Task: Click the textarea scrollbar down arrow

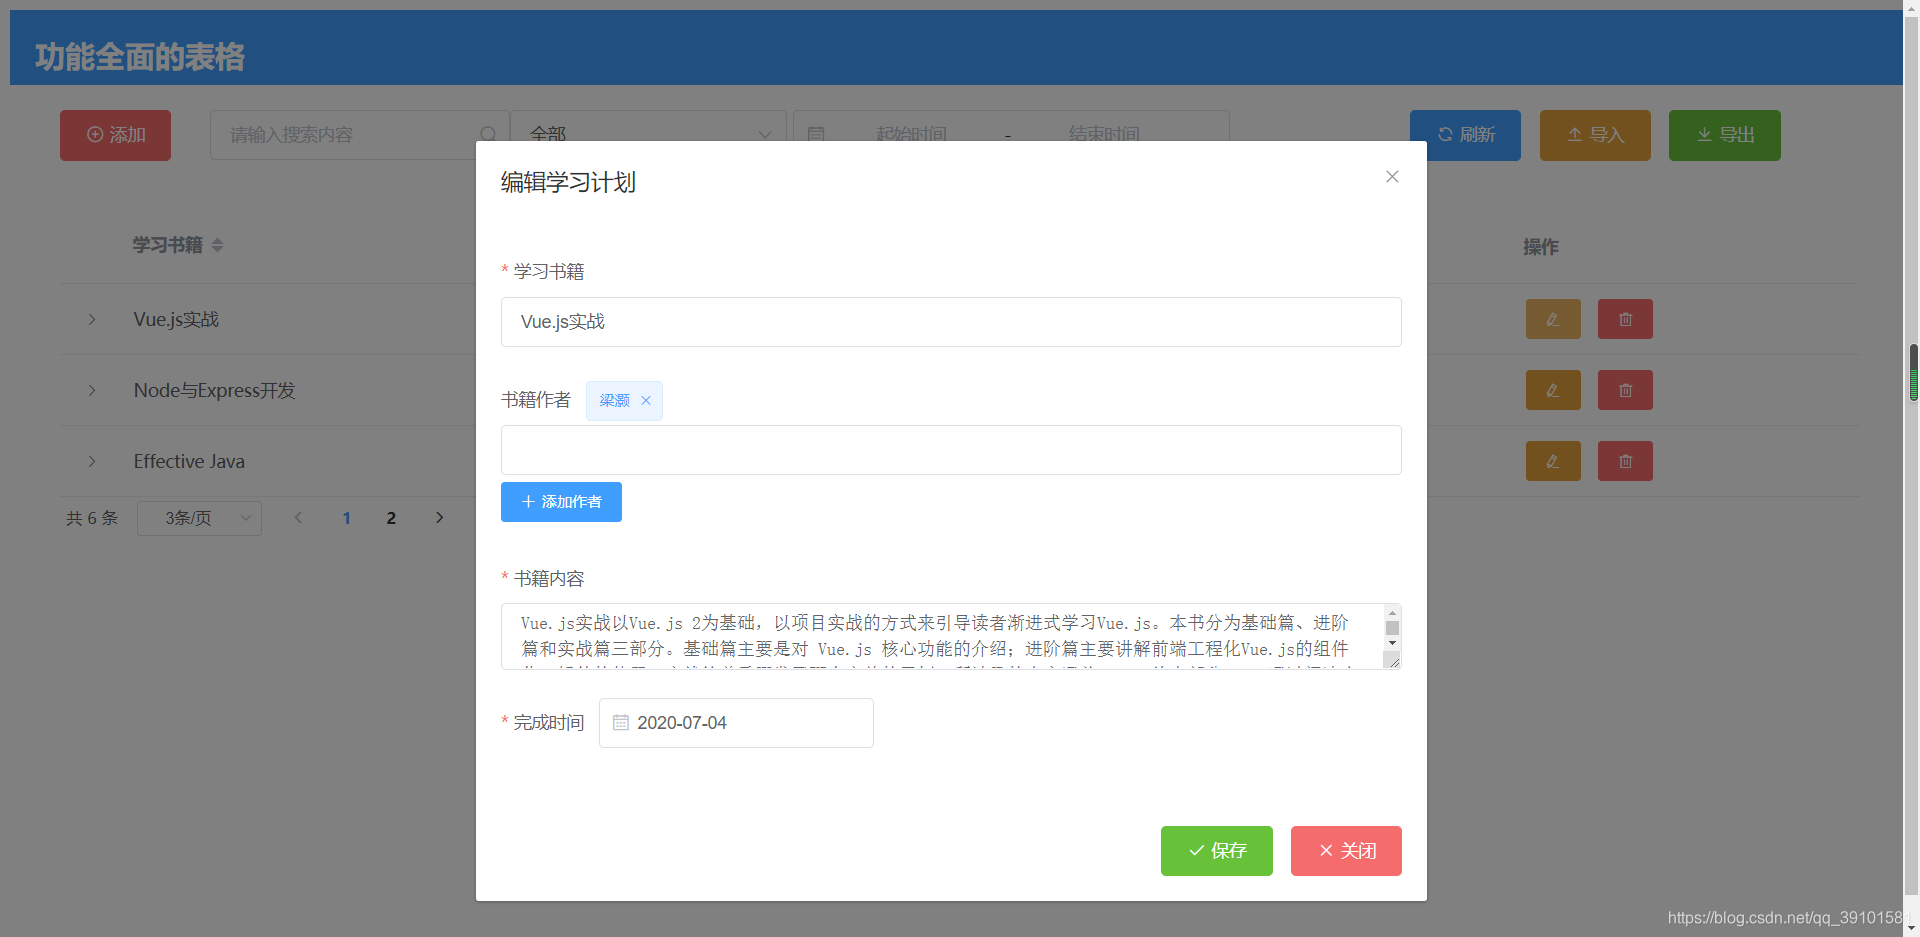Action: (x=1392, y=643)
